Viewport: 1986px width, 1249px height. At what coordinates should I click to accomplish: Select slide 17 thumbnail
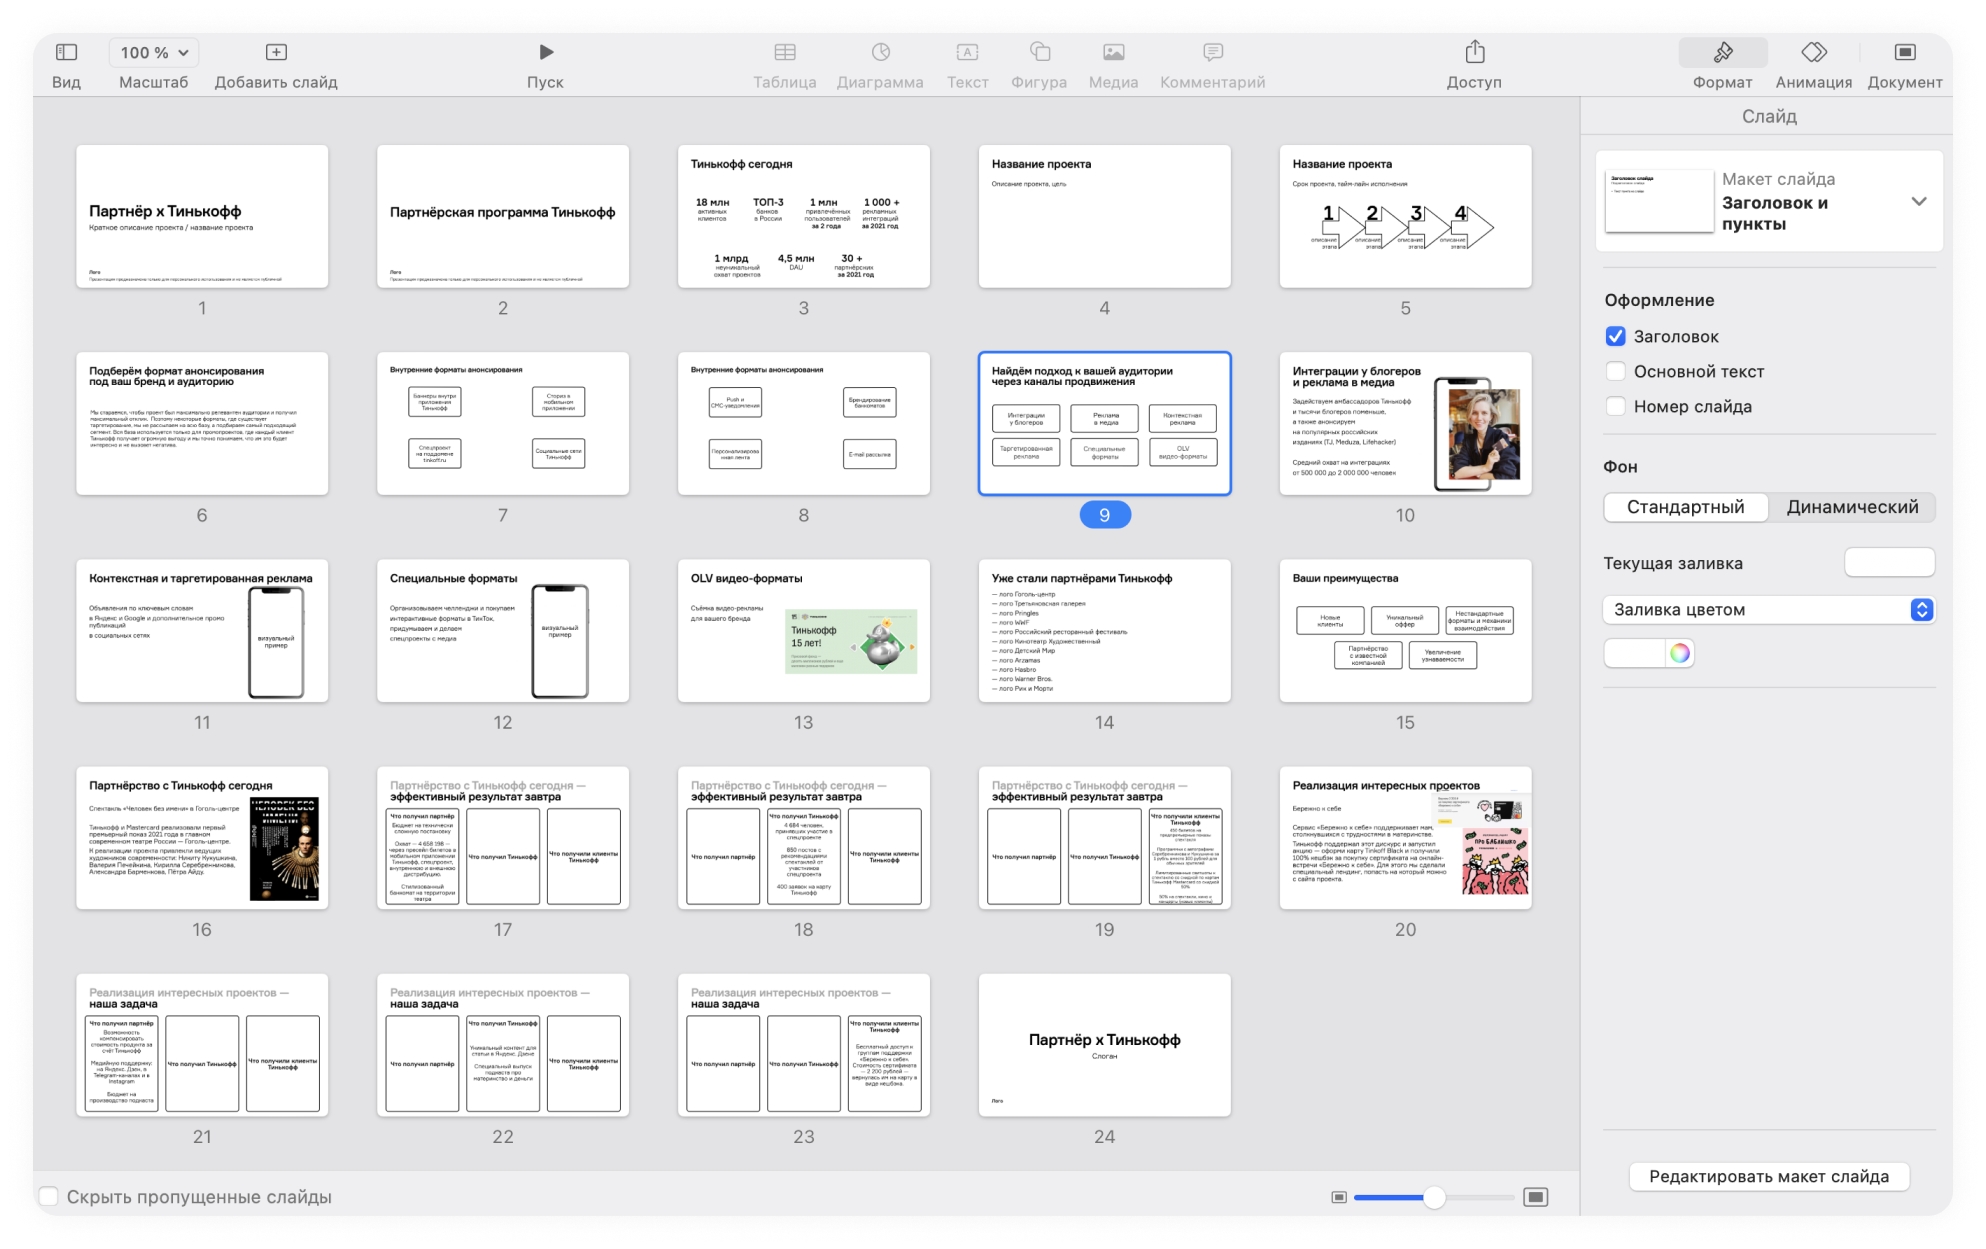pos(503,838)
